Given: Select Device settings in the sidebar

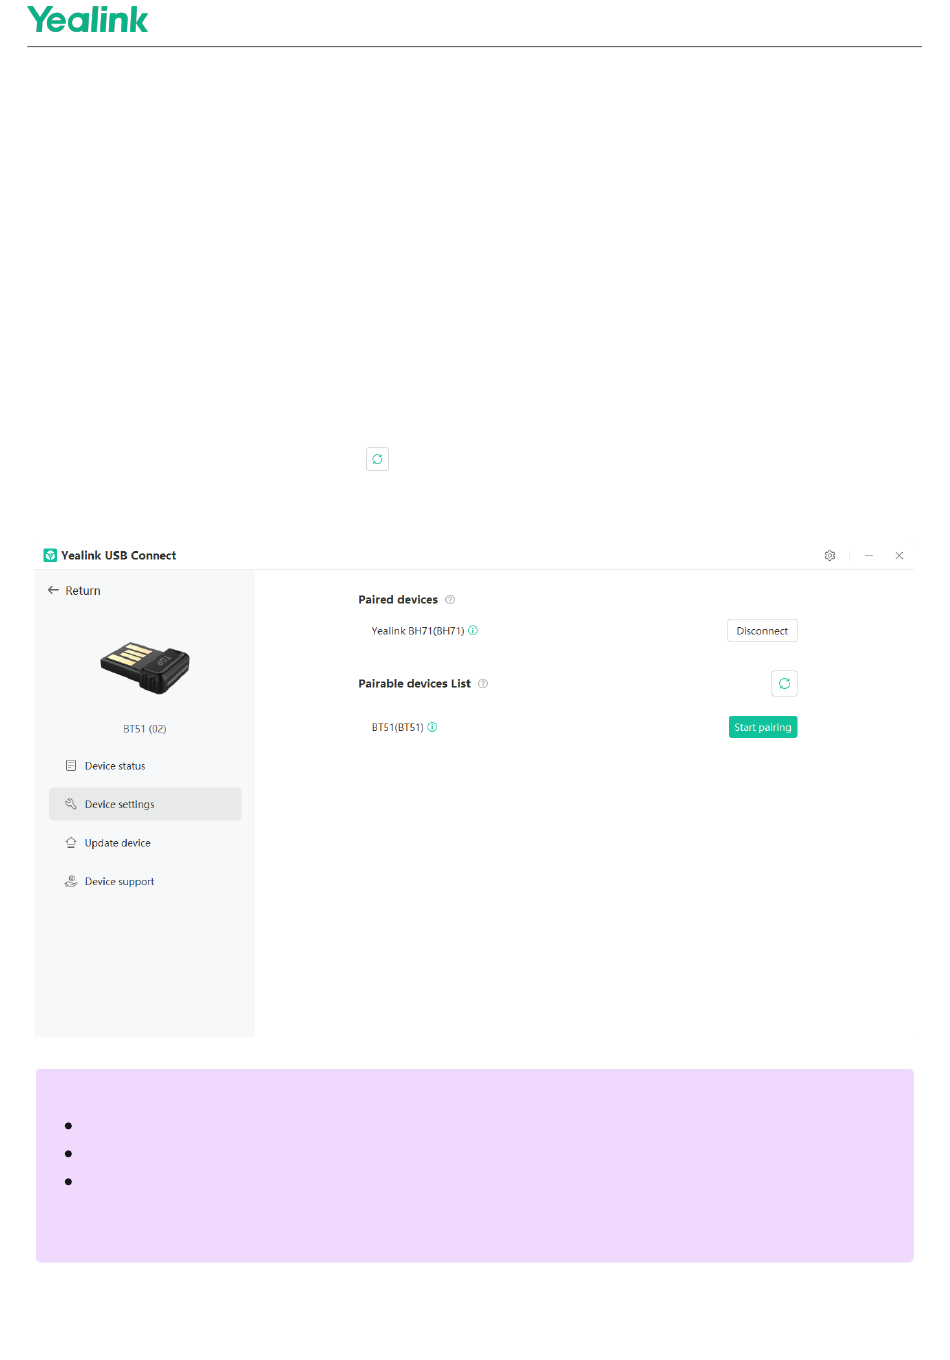Looking at the screenshot, I should (x=145, y=804).
